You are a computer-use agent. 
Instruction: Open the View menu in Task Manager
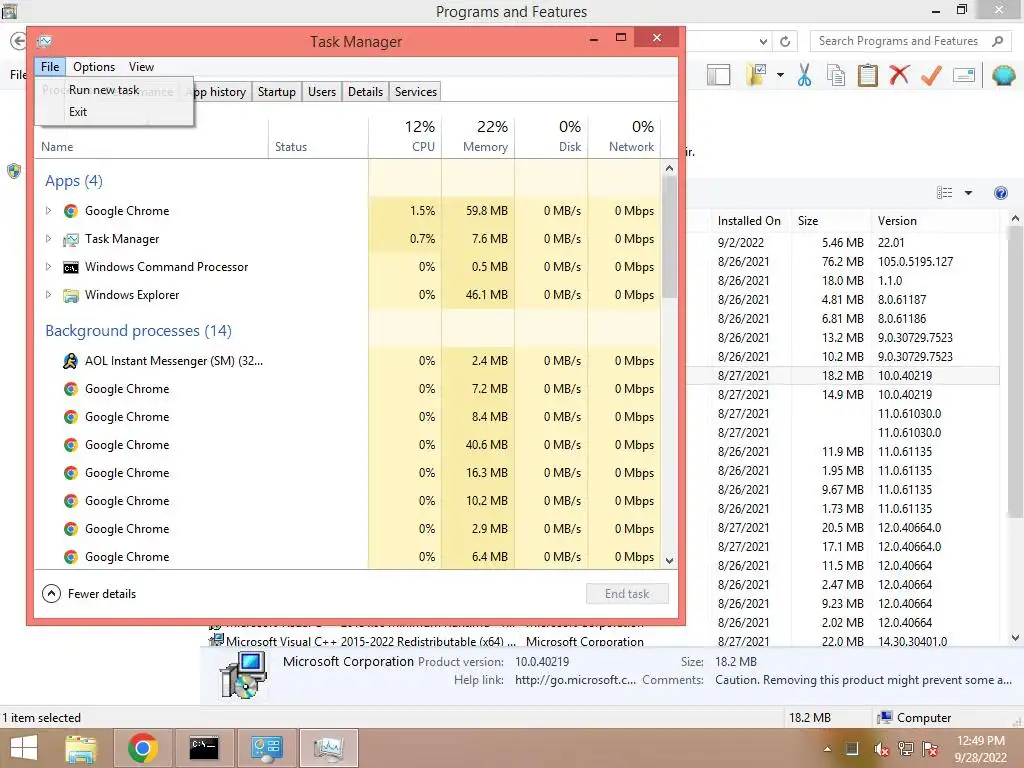pyautogui.click(x=141, y=67)
